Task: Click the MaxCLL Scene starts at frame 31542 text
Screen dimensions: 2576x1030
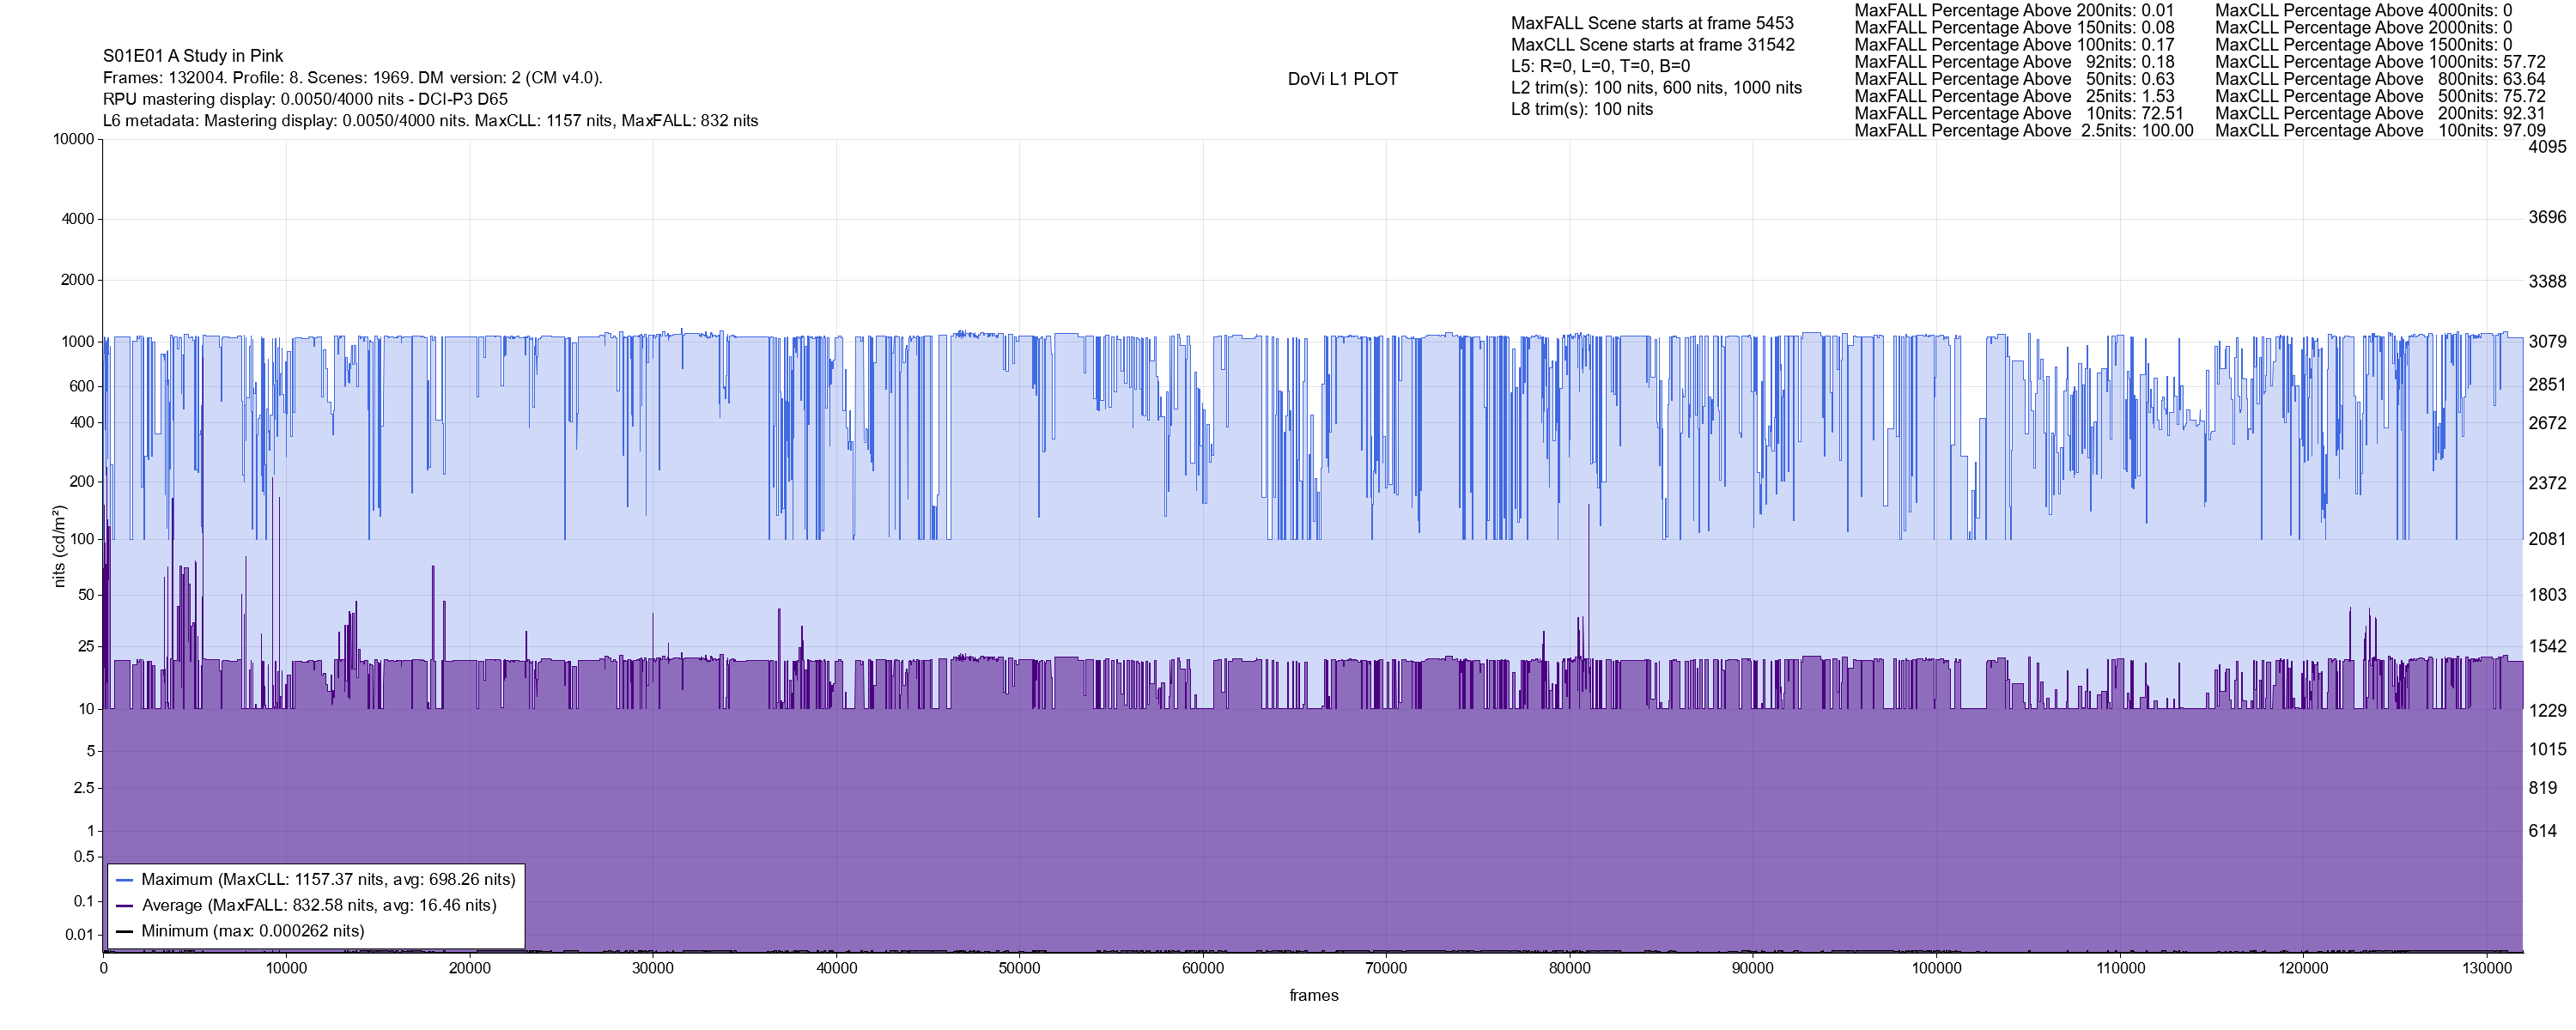Action: coord(1652,45)
